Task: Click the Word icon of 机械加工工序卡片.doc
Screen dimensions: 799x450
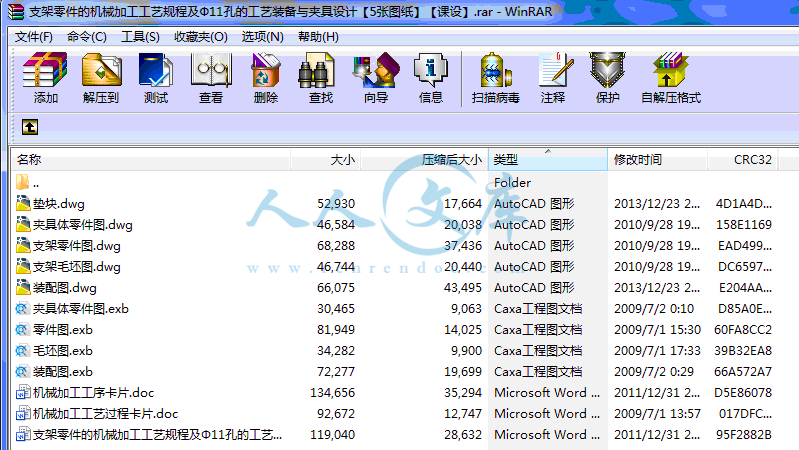Action: [x=22, y=392]
